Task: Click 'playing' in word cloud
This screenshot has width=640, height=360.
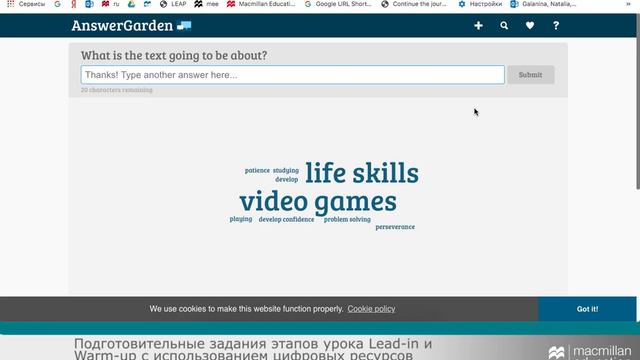Action: click(x=241, y=219)
